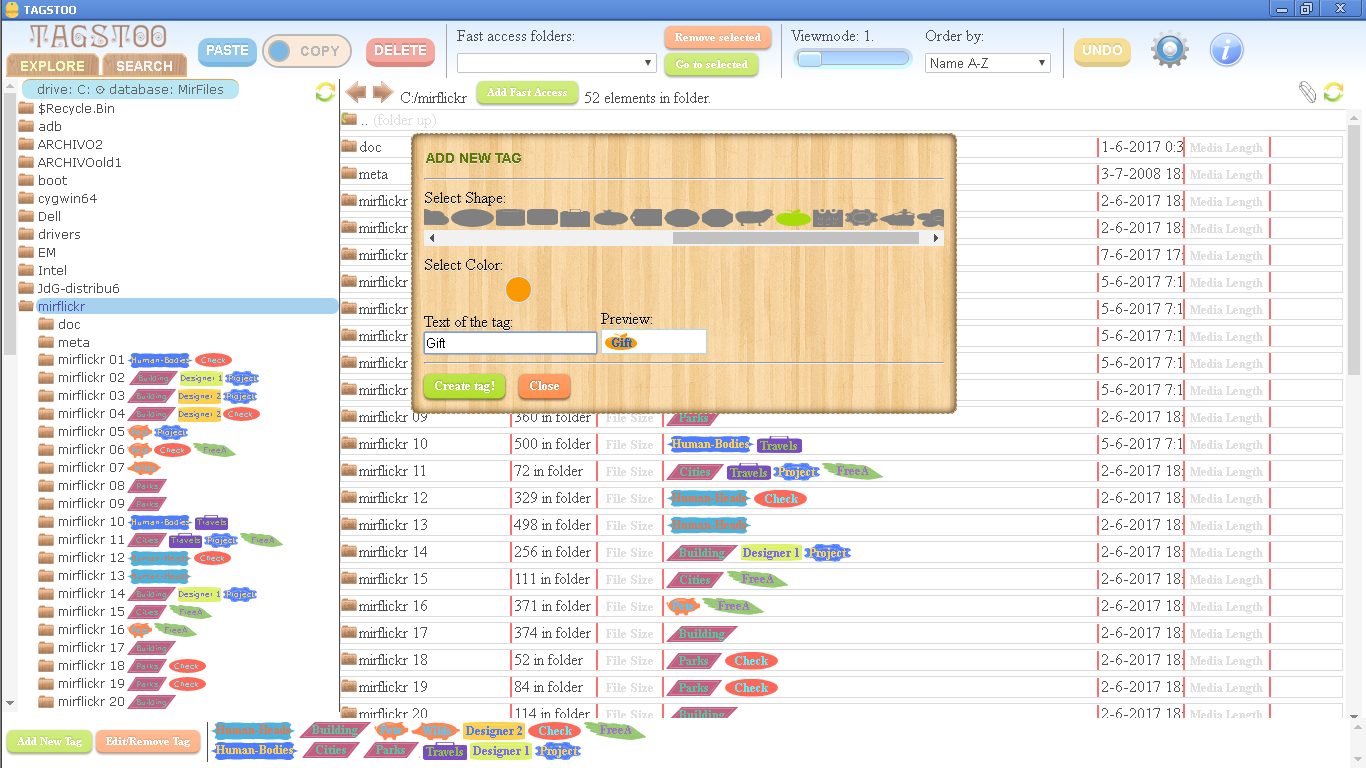Viewport: 1366px width, 768px height.
Task: Refresh the folder tree panel
Action: [x=325, y=92]
